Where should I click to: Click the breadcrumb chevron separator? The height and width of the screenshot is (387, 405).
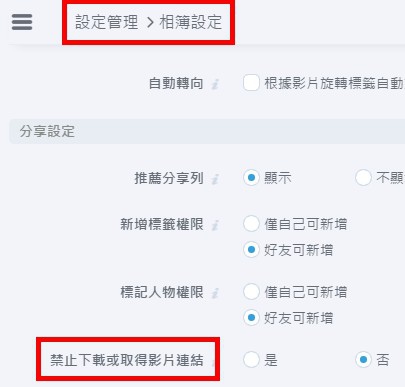150,23
